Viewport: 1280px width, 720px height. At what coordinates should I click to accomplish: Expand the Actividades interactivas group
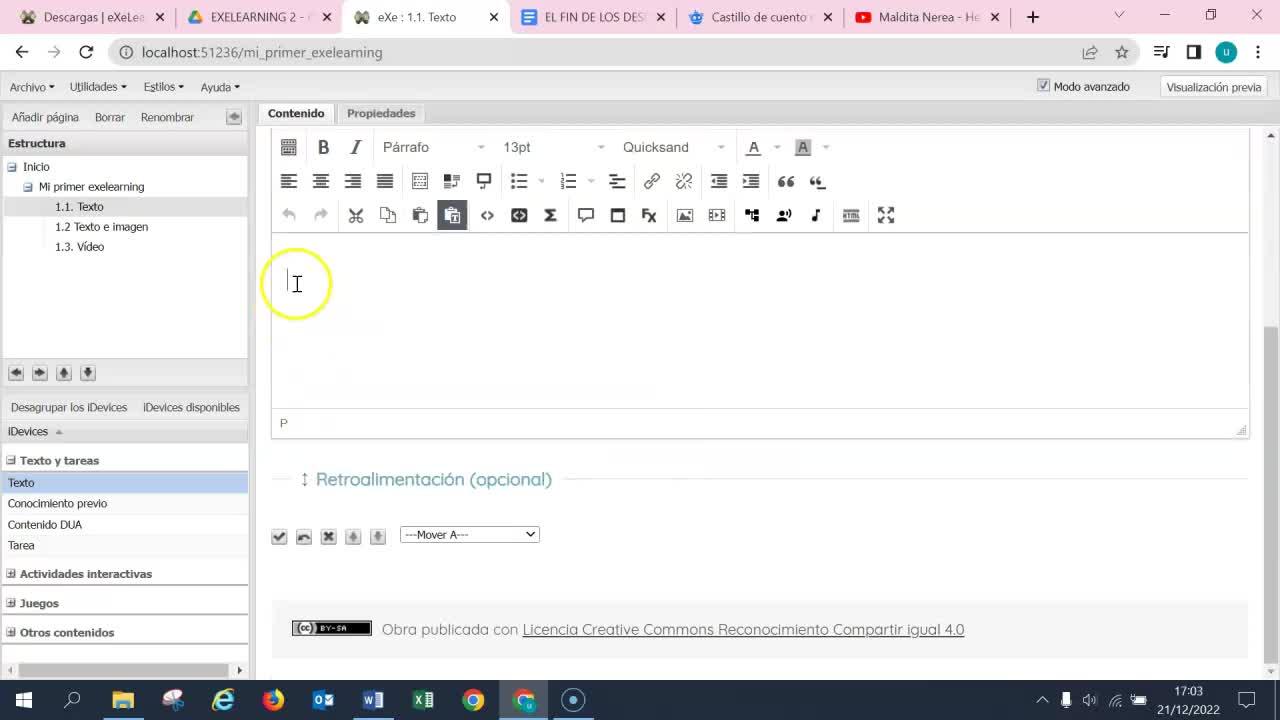(x=12, y=574)
